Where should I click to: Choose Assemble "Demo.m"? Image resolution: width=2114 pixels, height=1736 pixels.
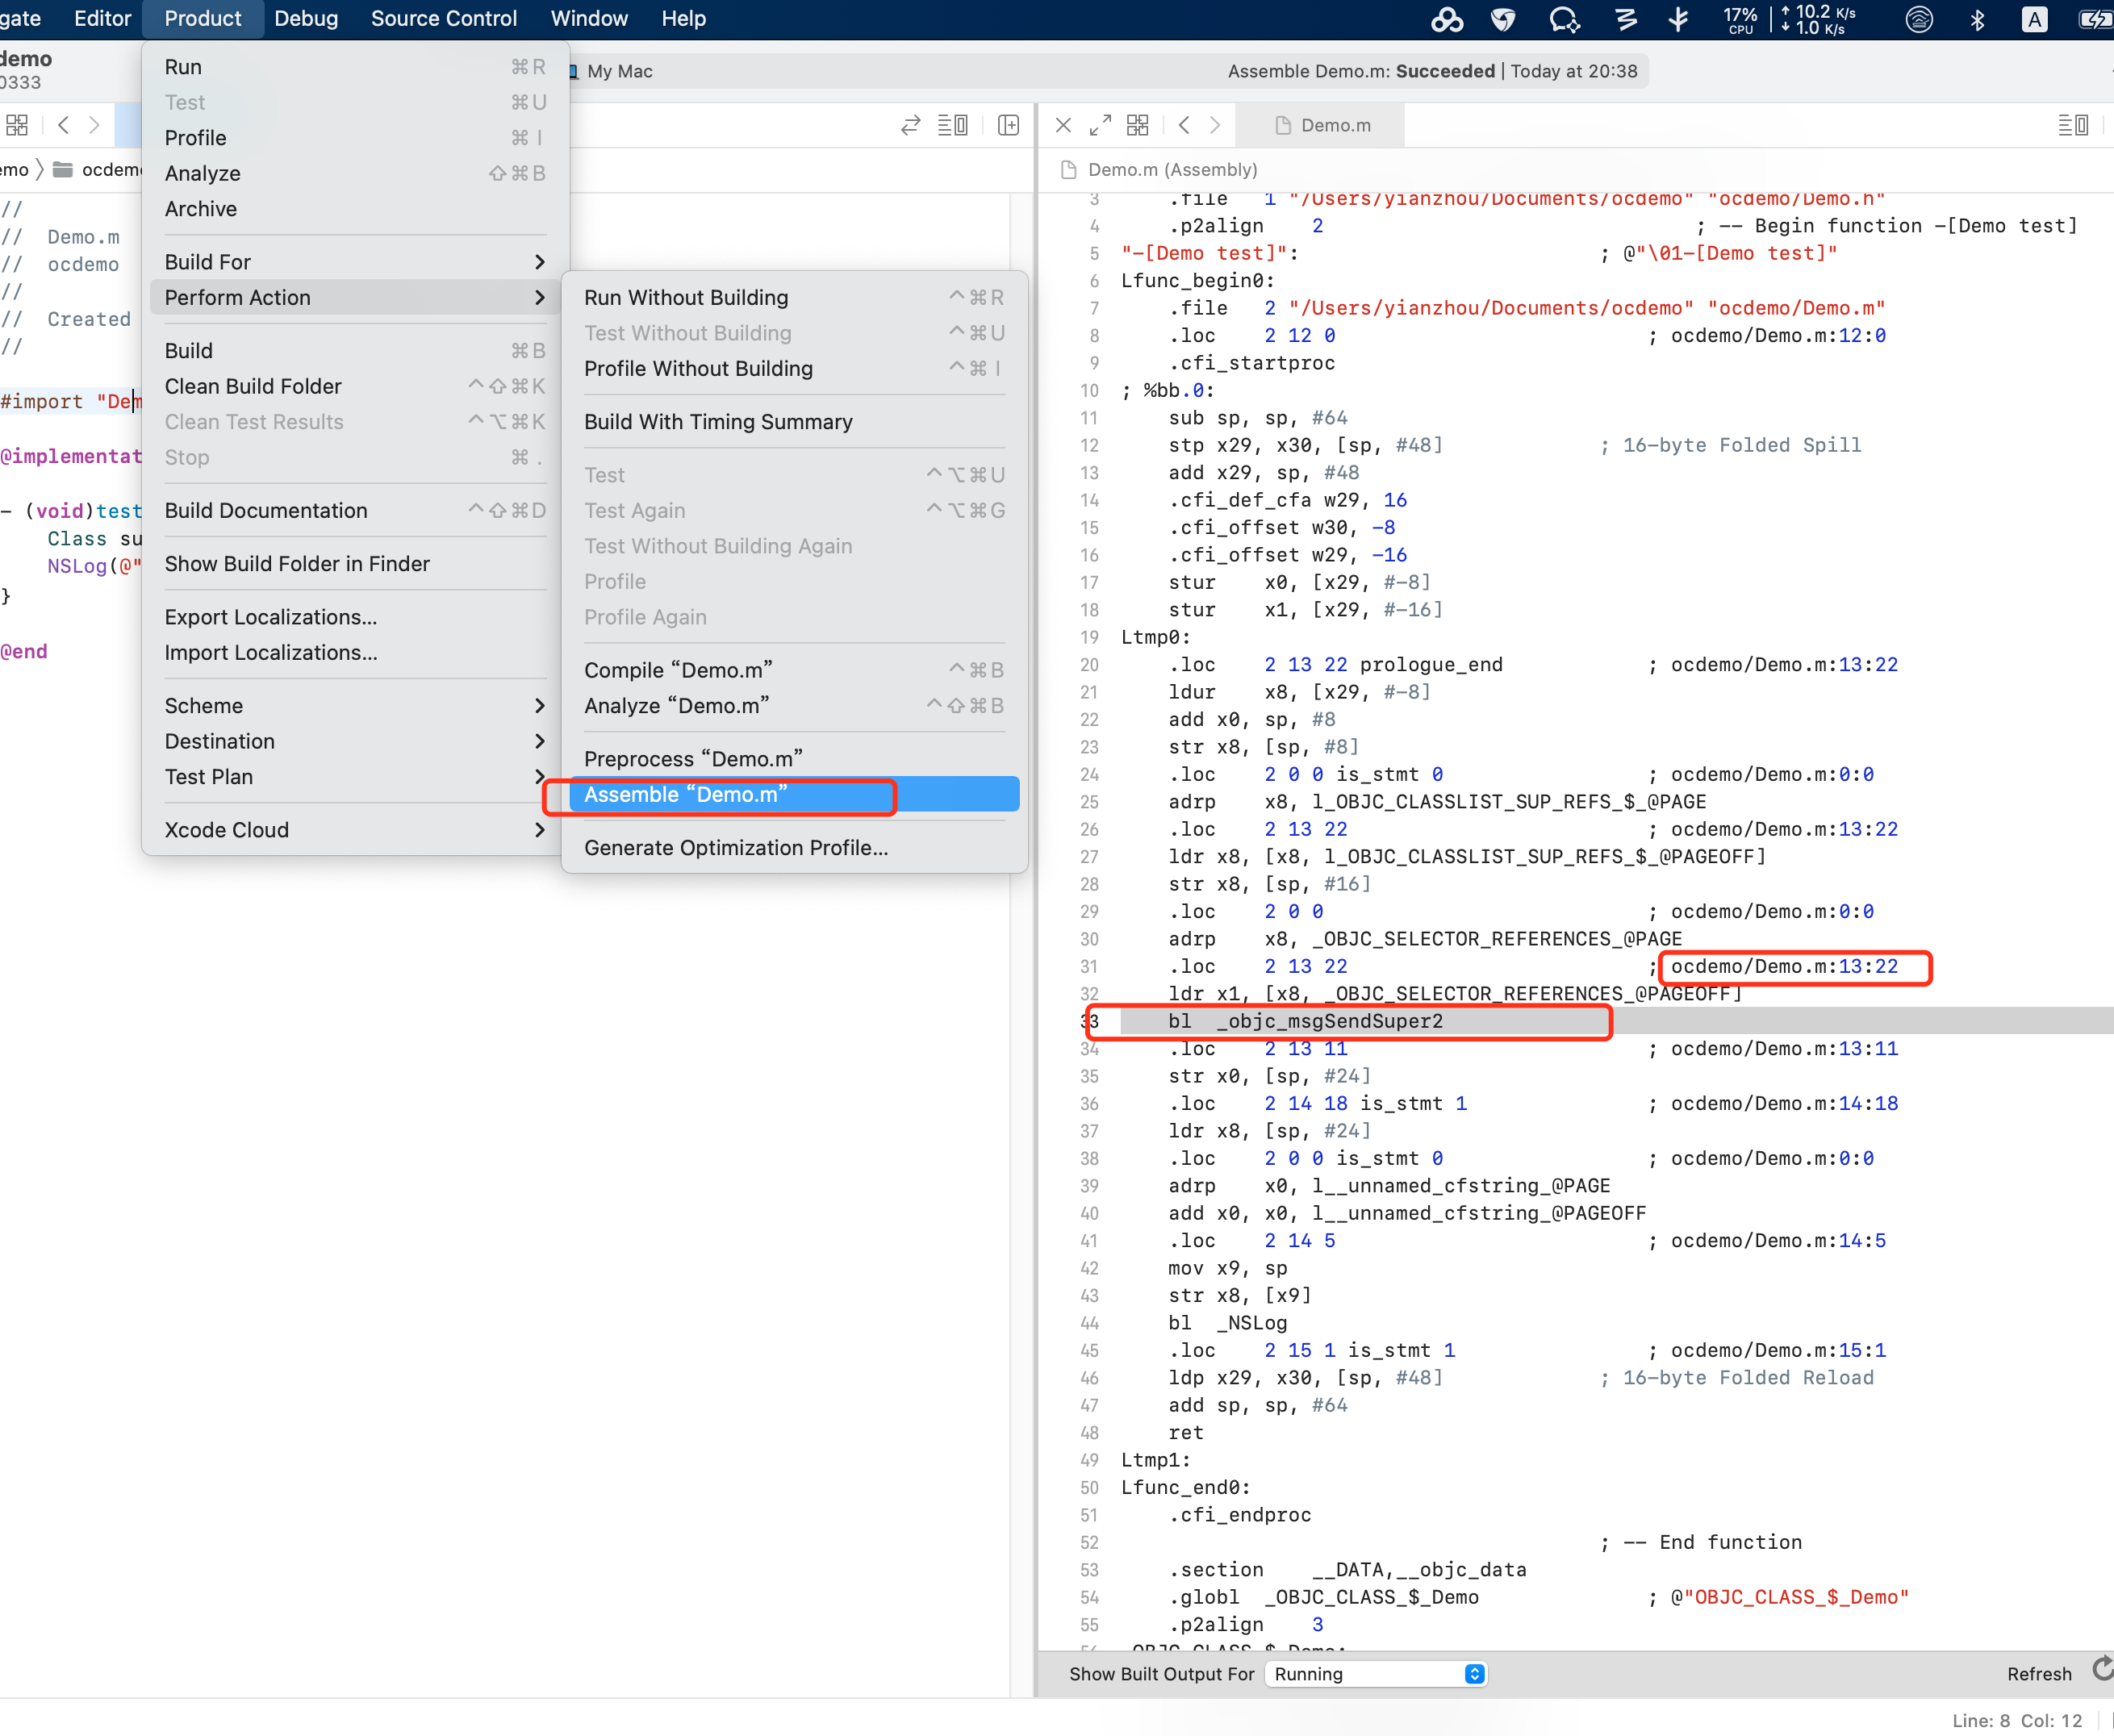pos(794,794)
